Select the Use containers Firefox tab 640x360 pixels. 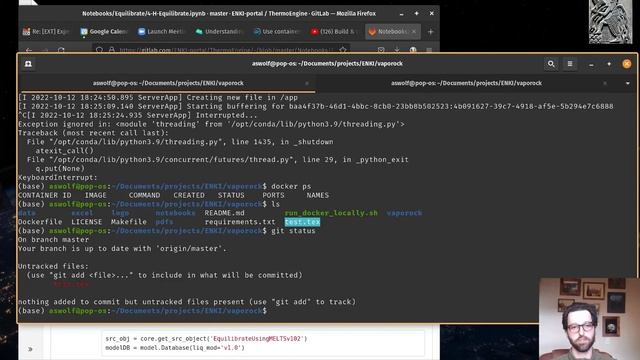coord(277,31)
